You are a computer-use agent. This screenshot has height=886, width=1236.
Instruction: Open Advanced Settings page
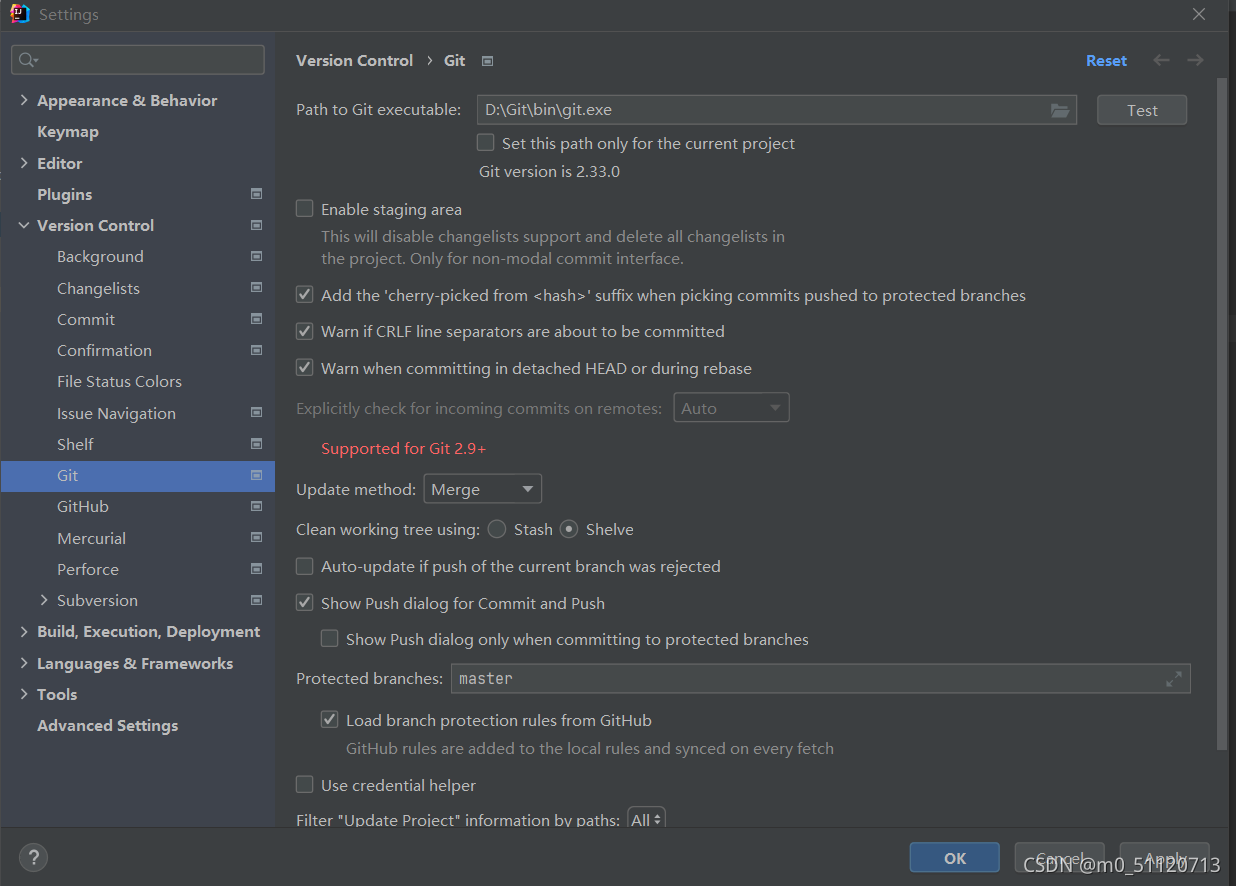coord(108,725)
